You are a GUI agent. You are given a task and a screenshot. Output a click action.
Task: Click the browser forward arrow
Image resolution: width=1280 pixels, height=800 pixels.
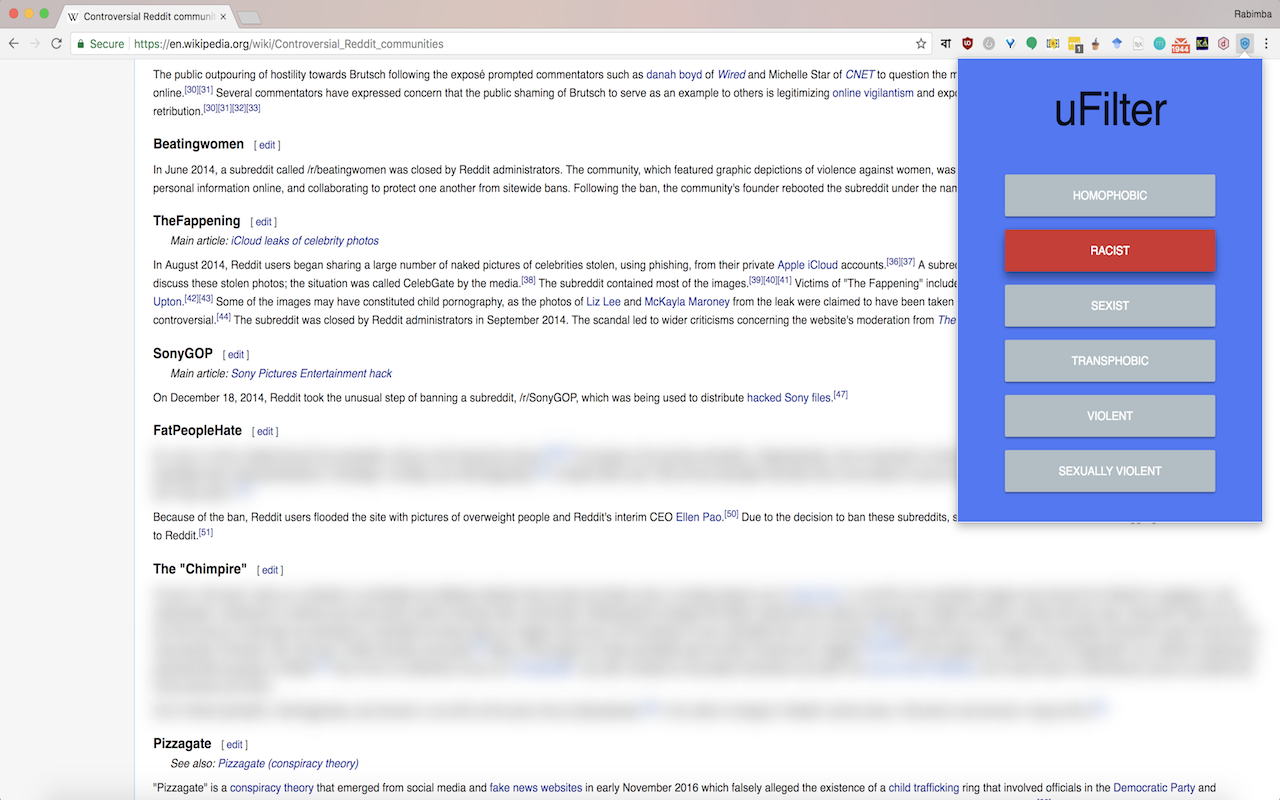35,44
